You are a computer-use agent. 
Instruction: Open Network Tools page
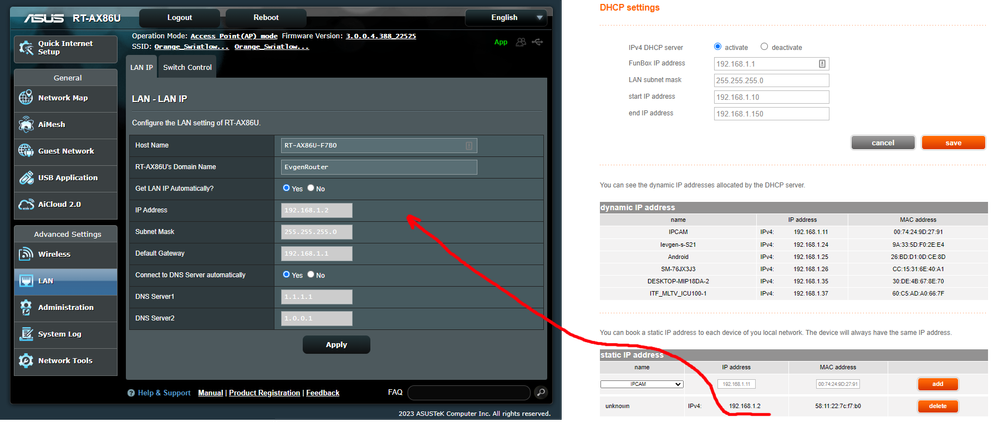click(66, 361)
